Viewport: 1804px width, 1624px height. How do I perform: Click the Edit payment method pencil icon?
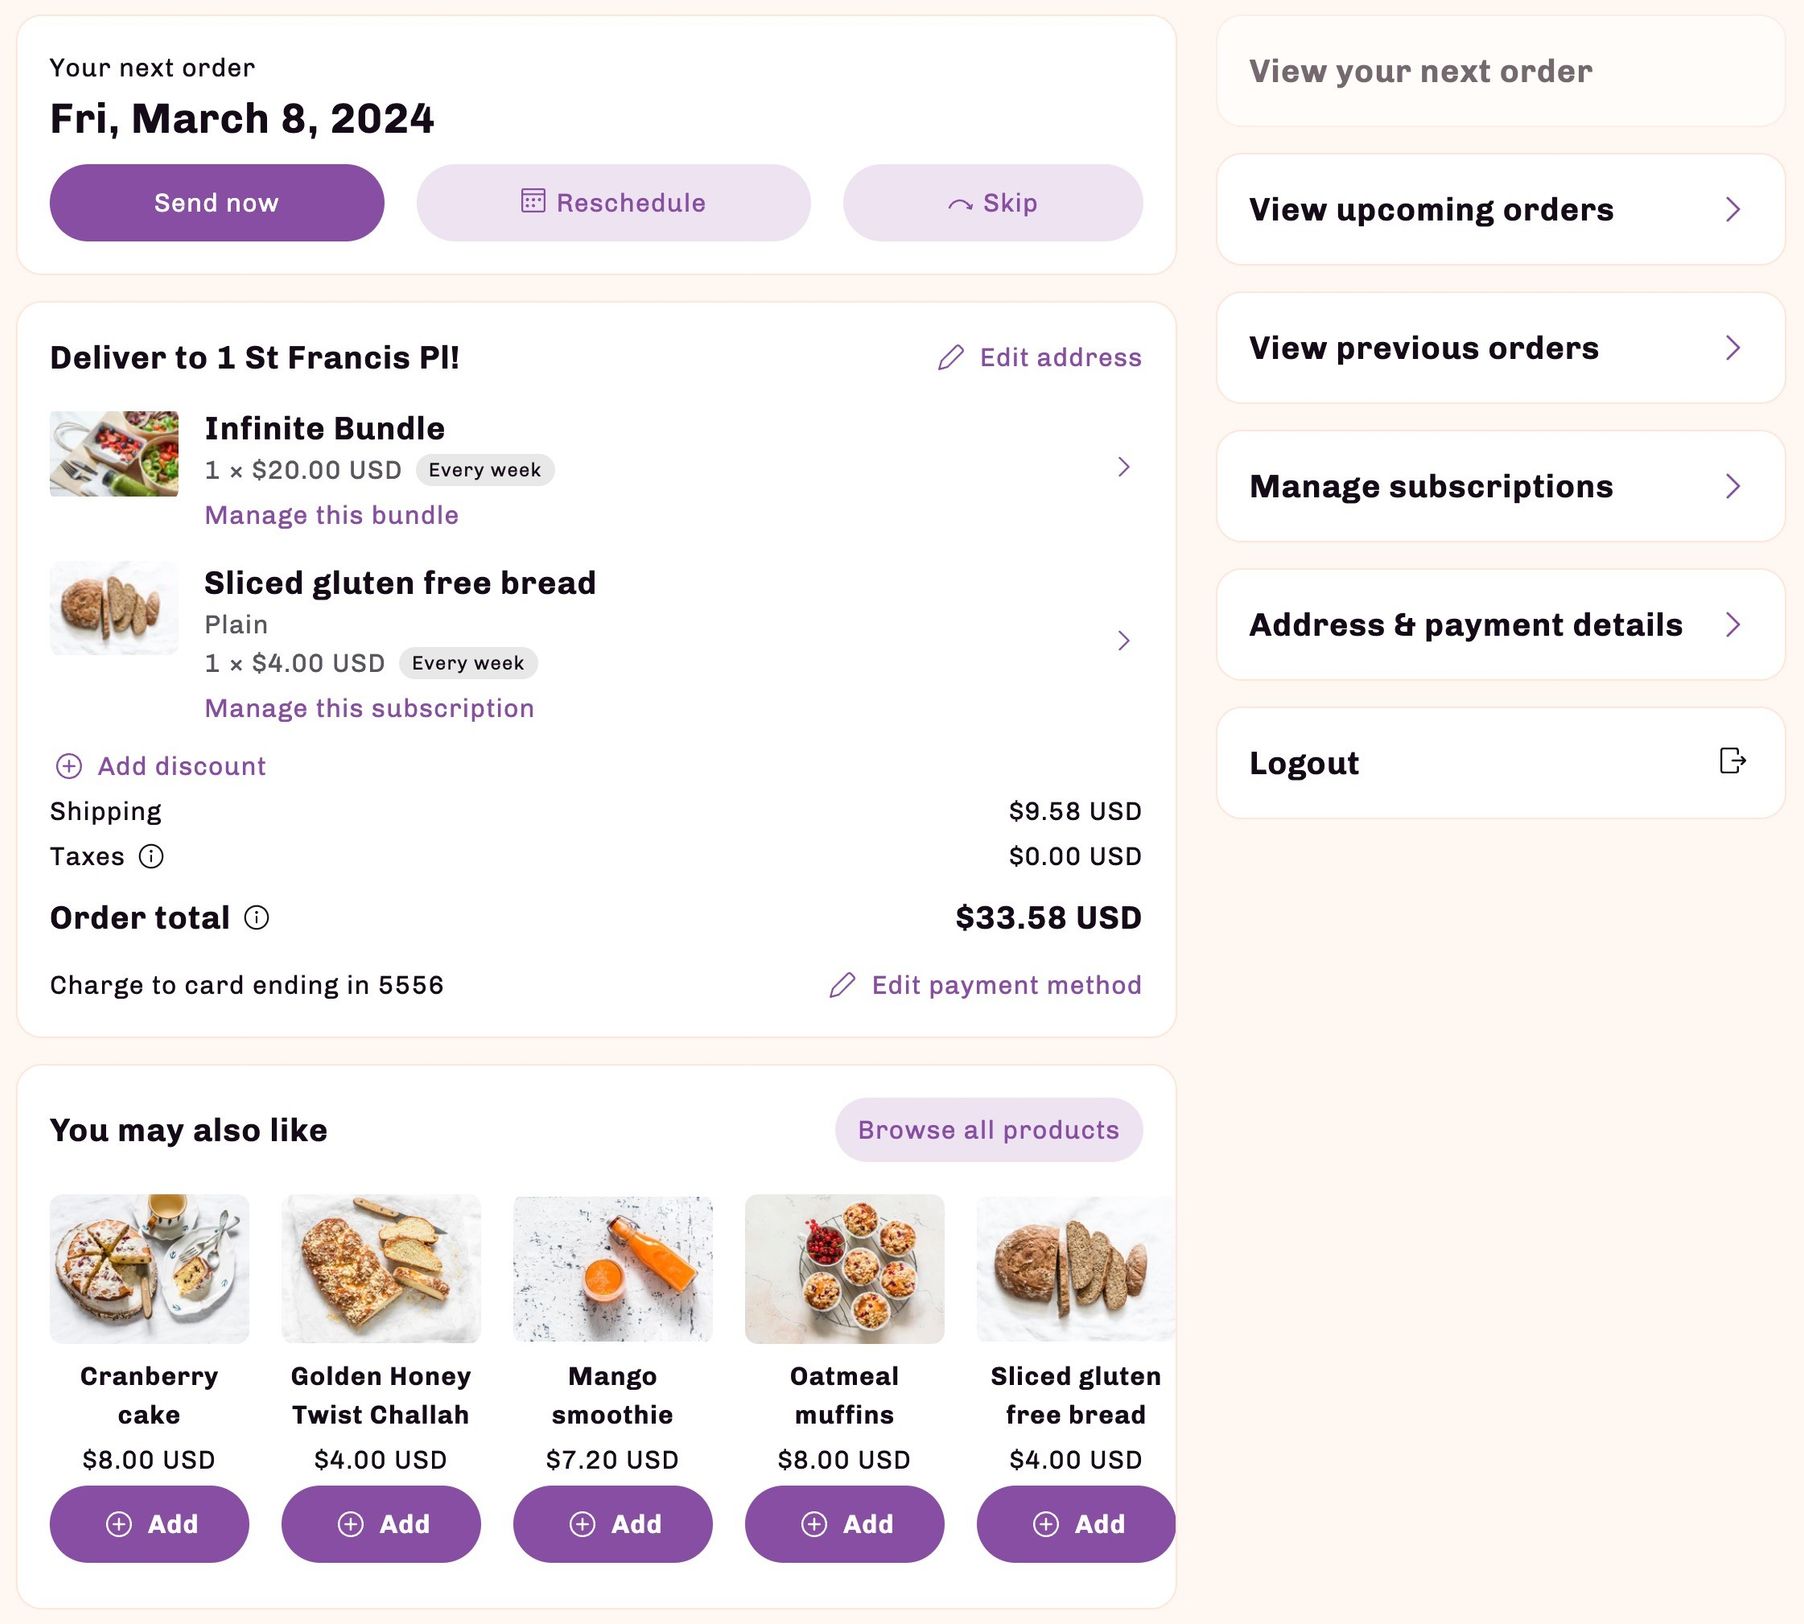point(843,986)
